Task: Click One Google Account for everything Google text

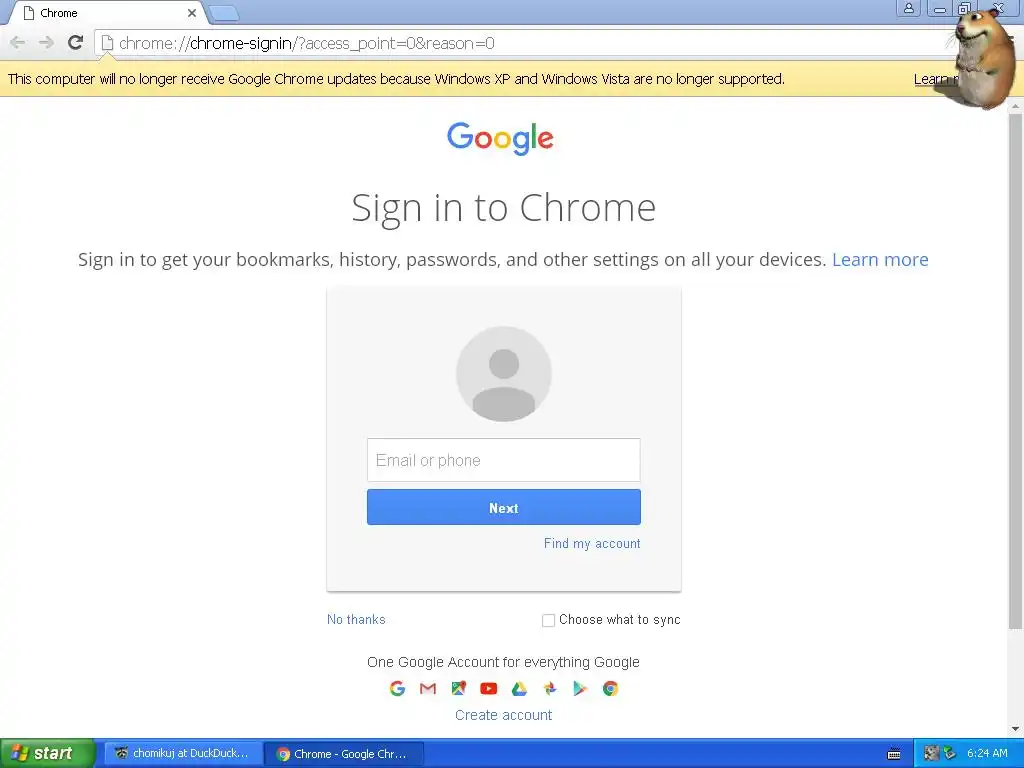Action: coord(504,662)
